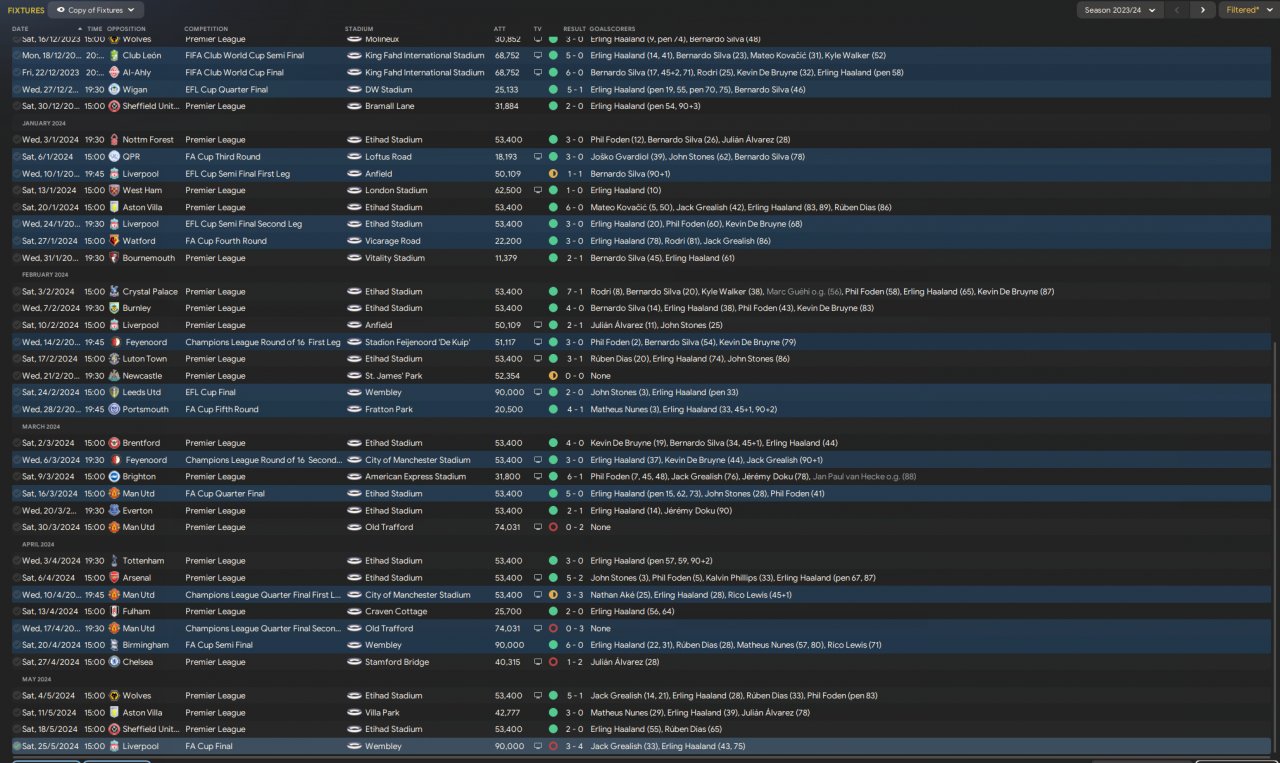The height and width of the screenshot is (763, 1280).
Task: Click the Burnley club badge
Action: click(114, 308)
